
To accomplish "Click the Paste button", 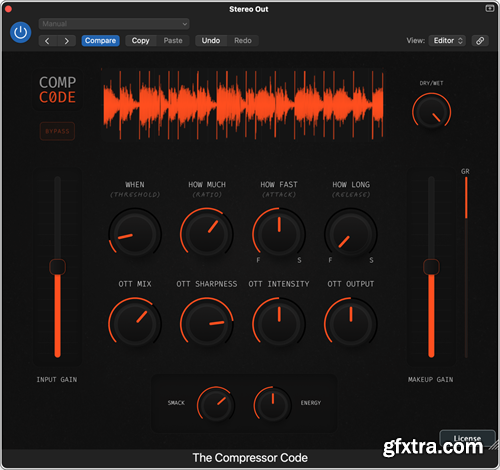I will pos(173,41).
